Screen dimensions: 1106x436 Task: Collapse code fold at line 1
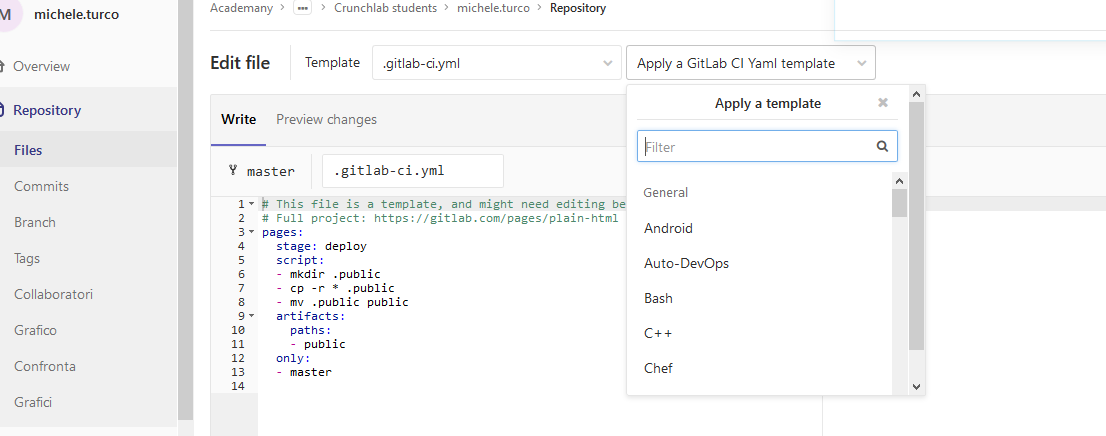[251, 204]
